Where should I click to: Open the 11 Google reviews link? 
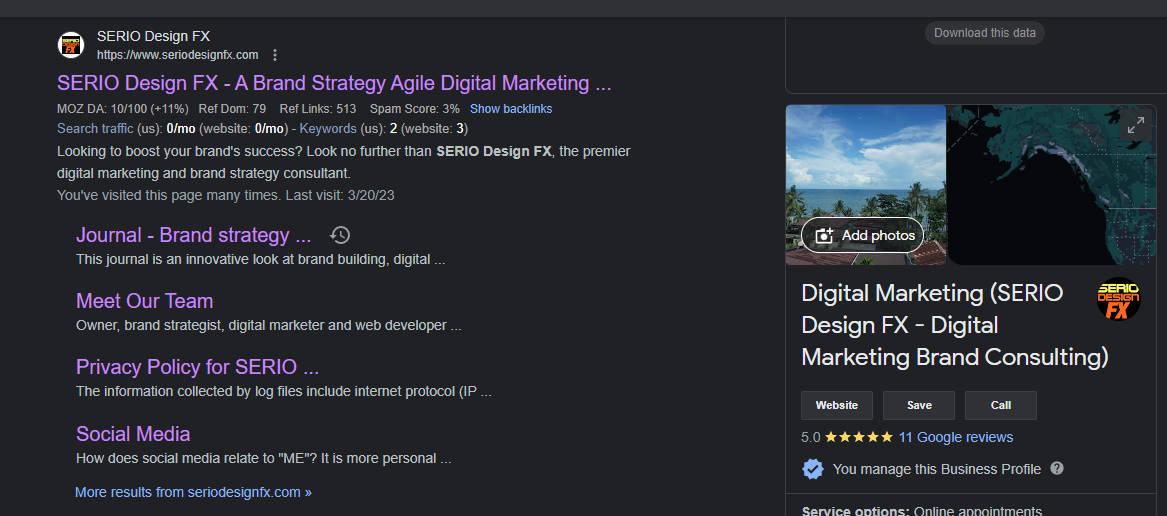[956, 437]
